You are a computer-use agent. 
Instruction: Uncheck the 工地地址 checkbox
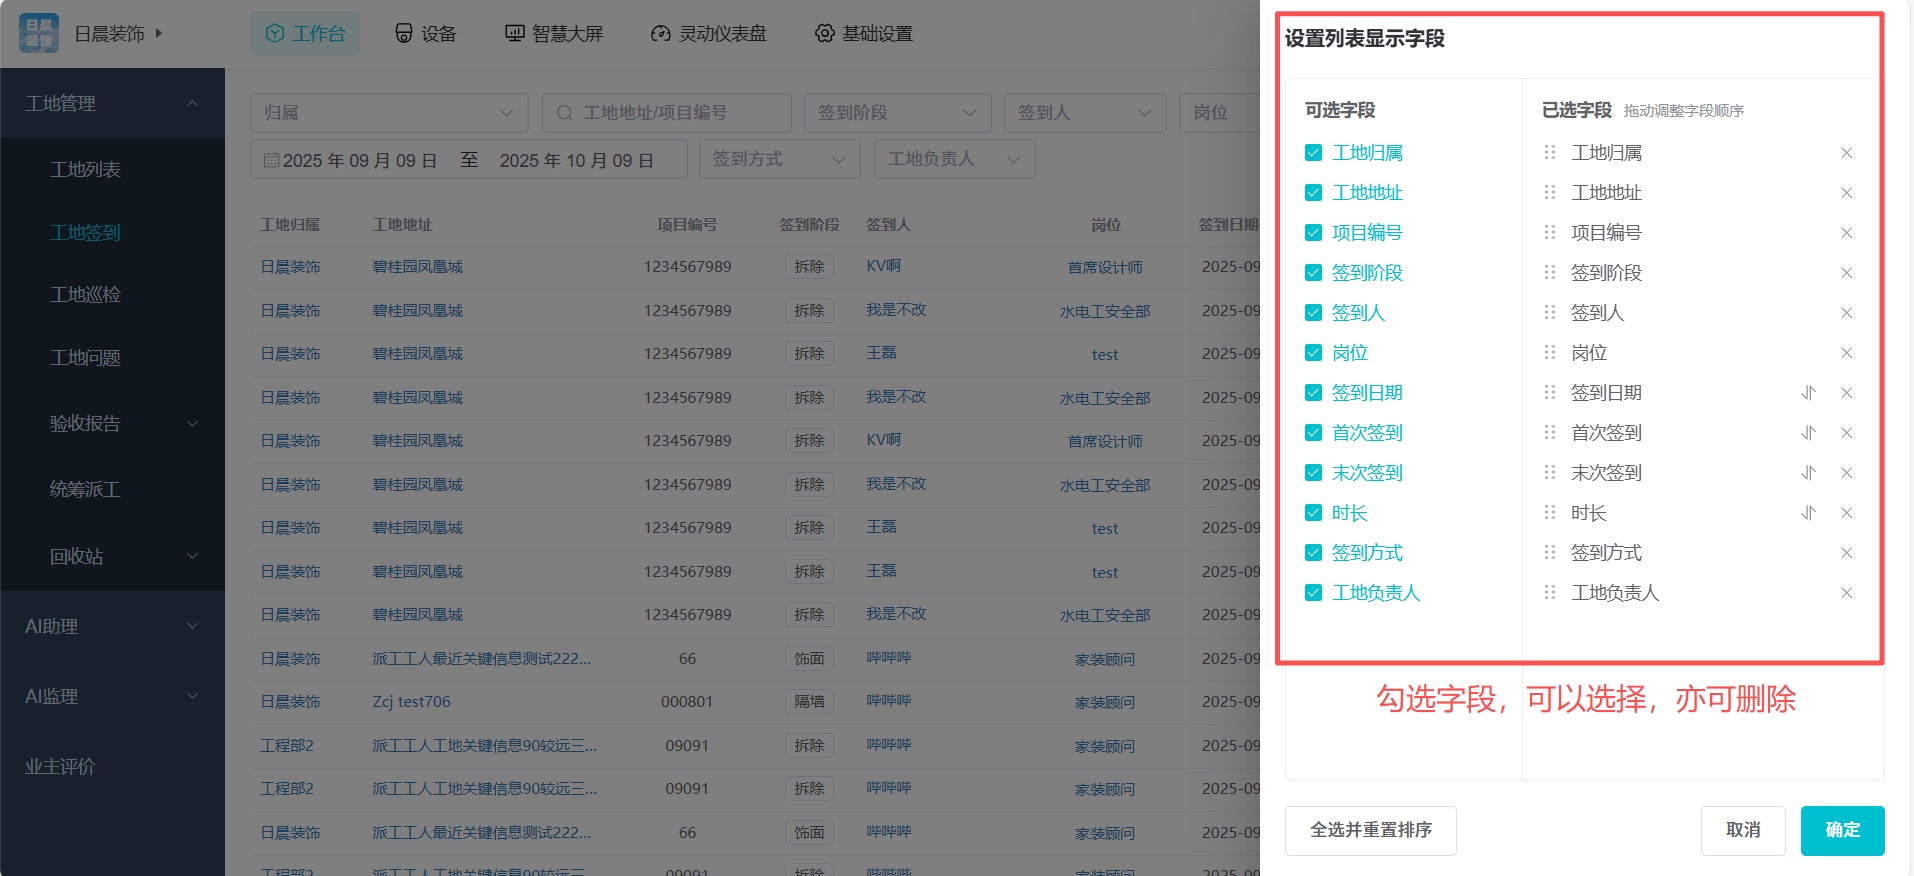click(1313, 193)
